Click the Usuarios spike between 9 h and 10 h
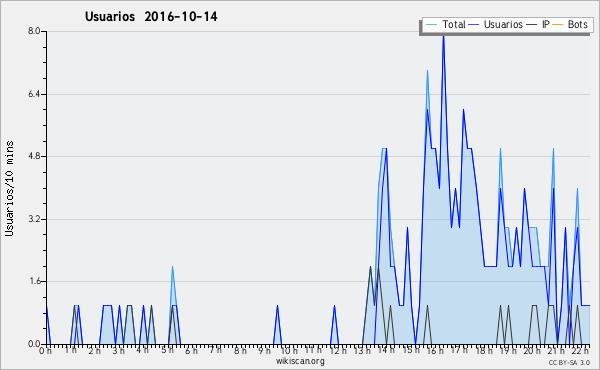The width and height of the screenshot is (600, 370). (277, 307)
